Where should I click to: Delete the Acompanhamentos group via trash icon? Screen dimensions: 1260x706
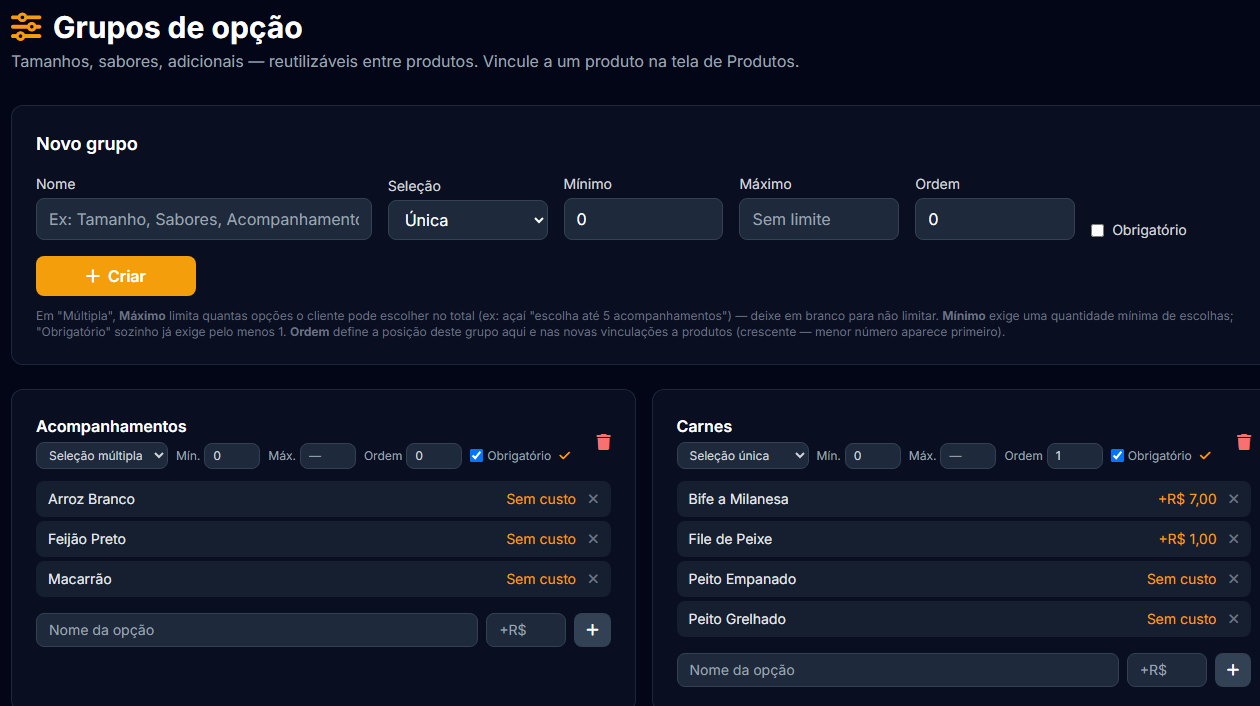pos(603,442)
